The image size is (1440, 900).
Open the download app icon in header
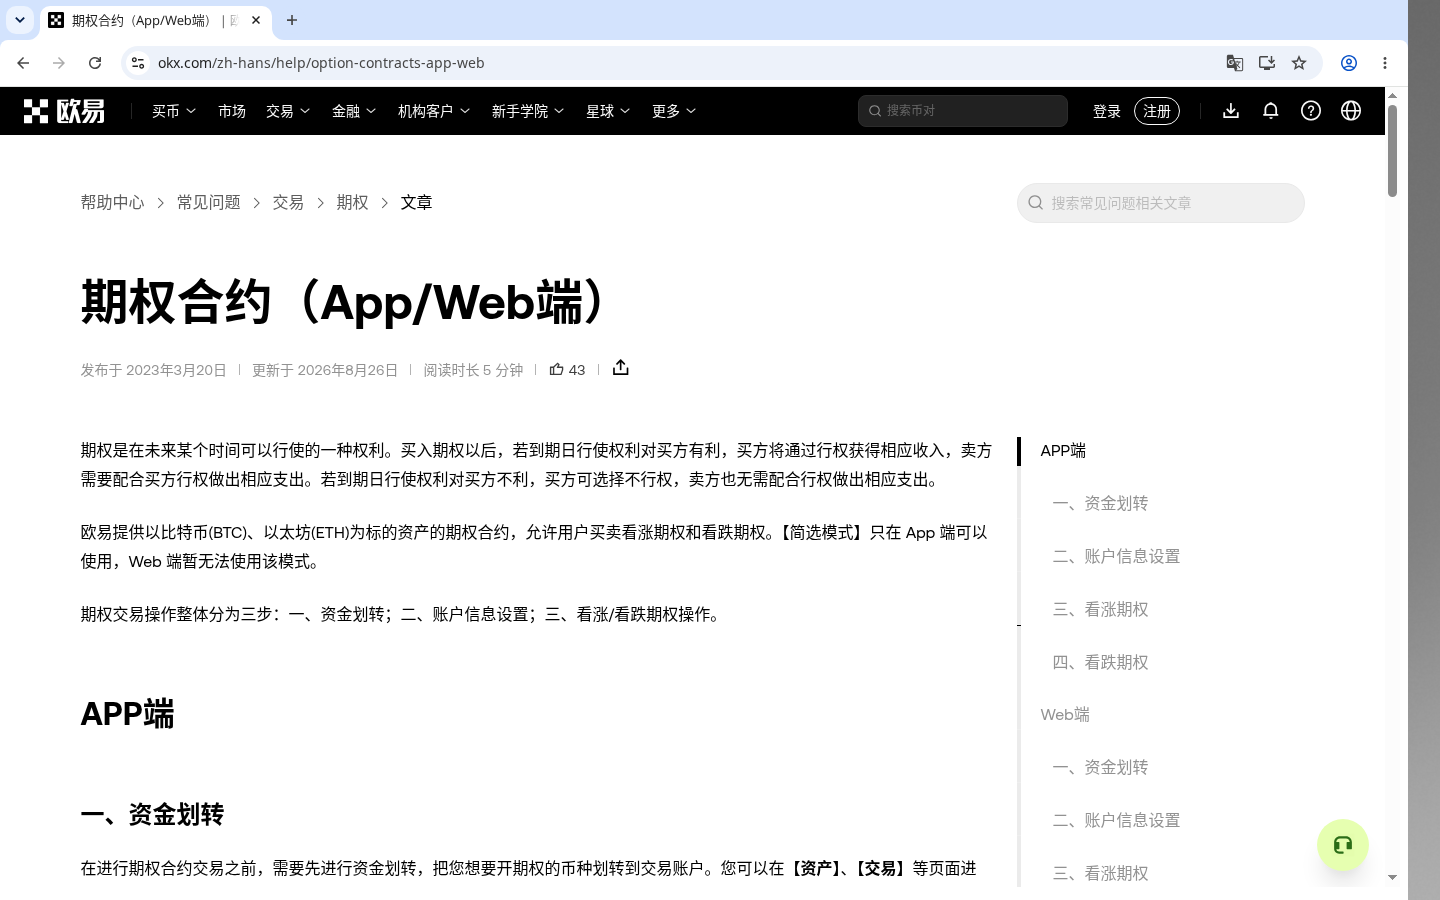[1231, 111]
